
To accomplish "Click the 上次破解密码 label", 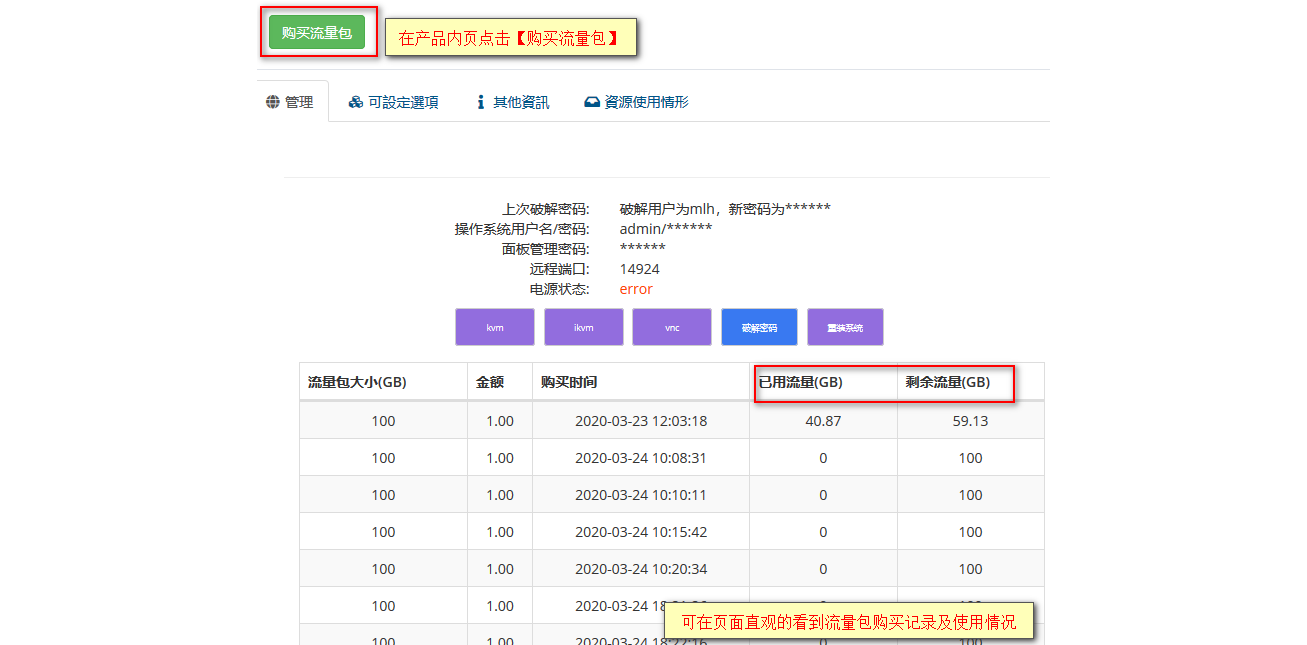I will (x=546, y=209).
